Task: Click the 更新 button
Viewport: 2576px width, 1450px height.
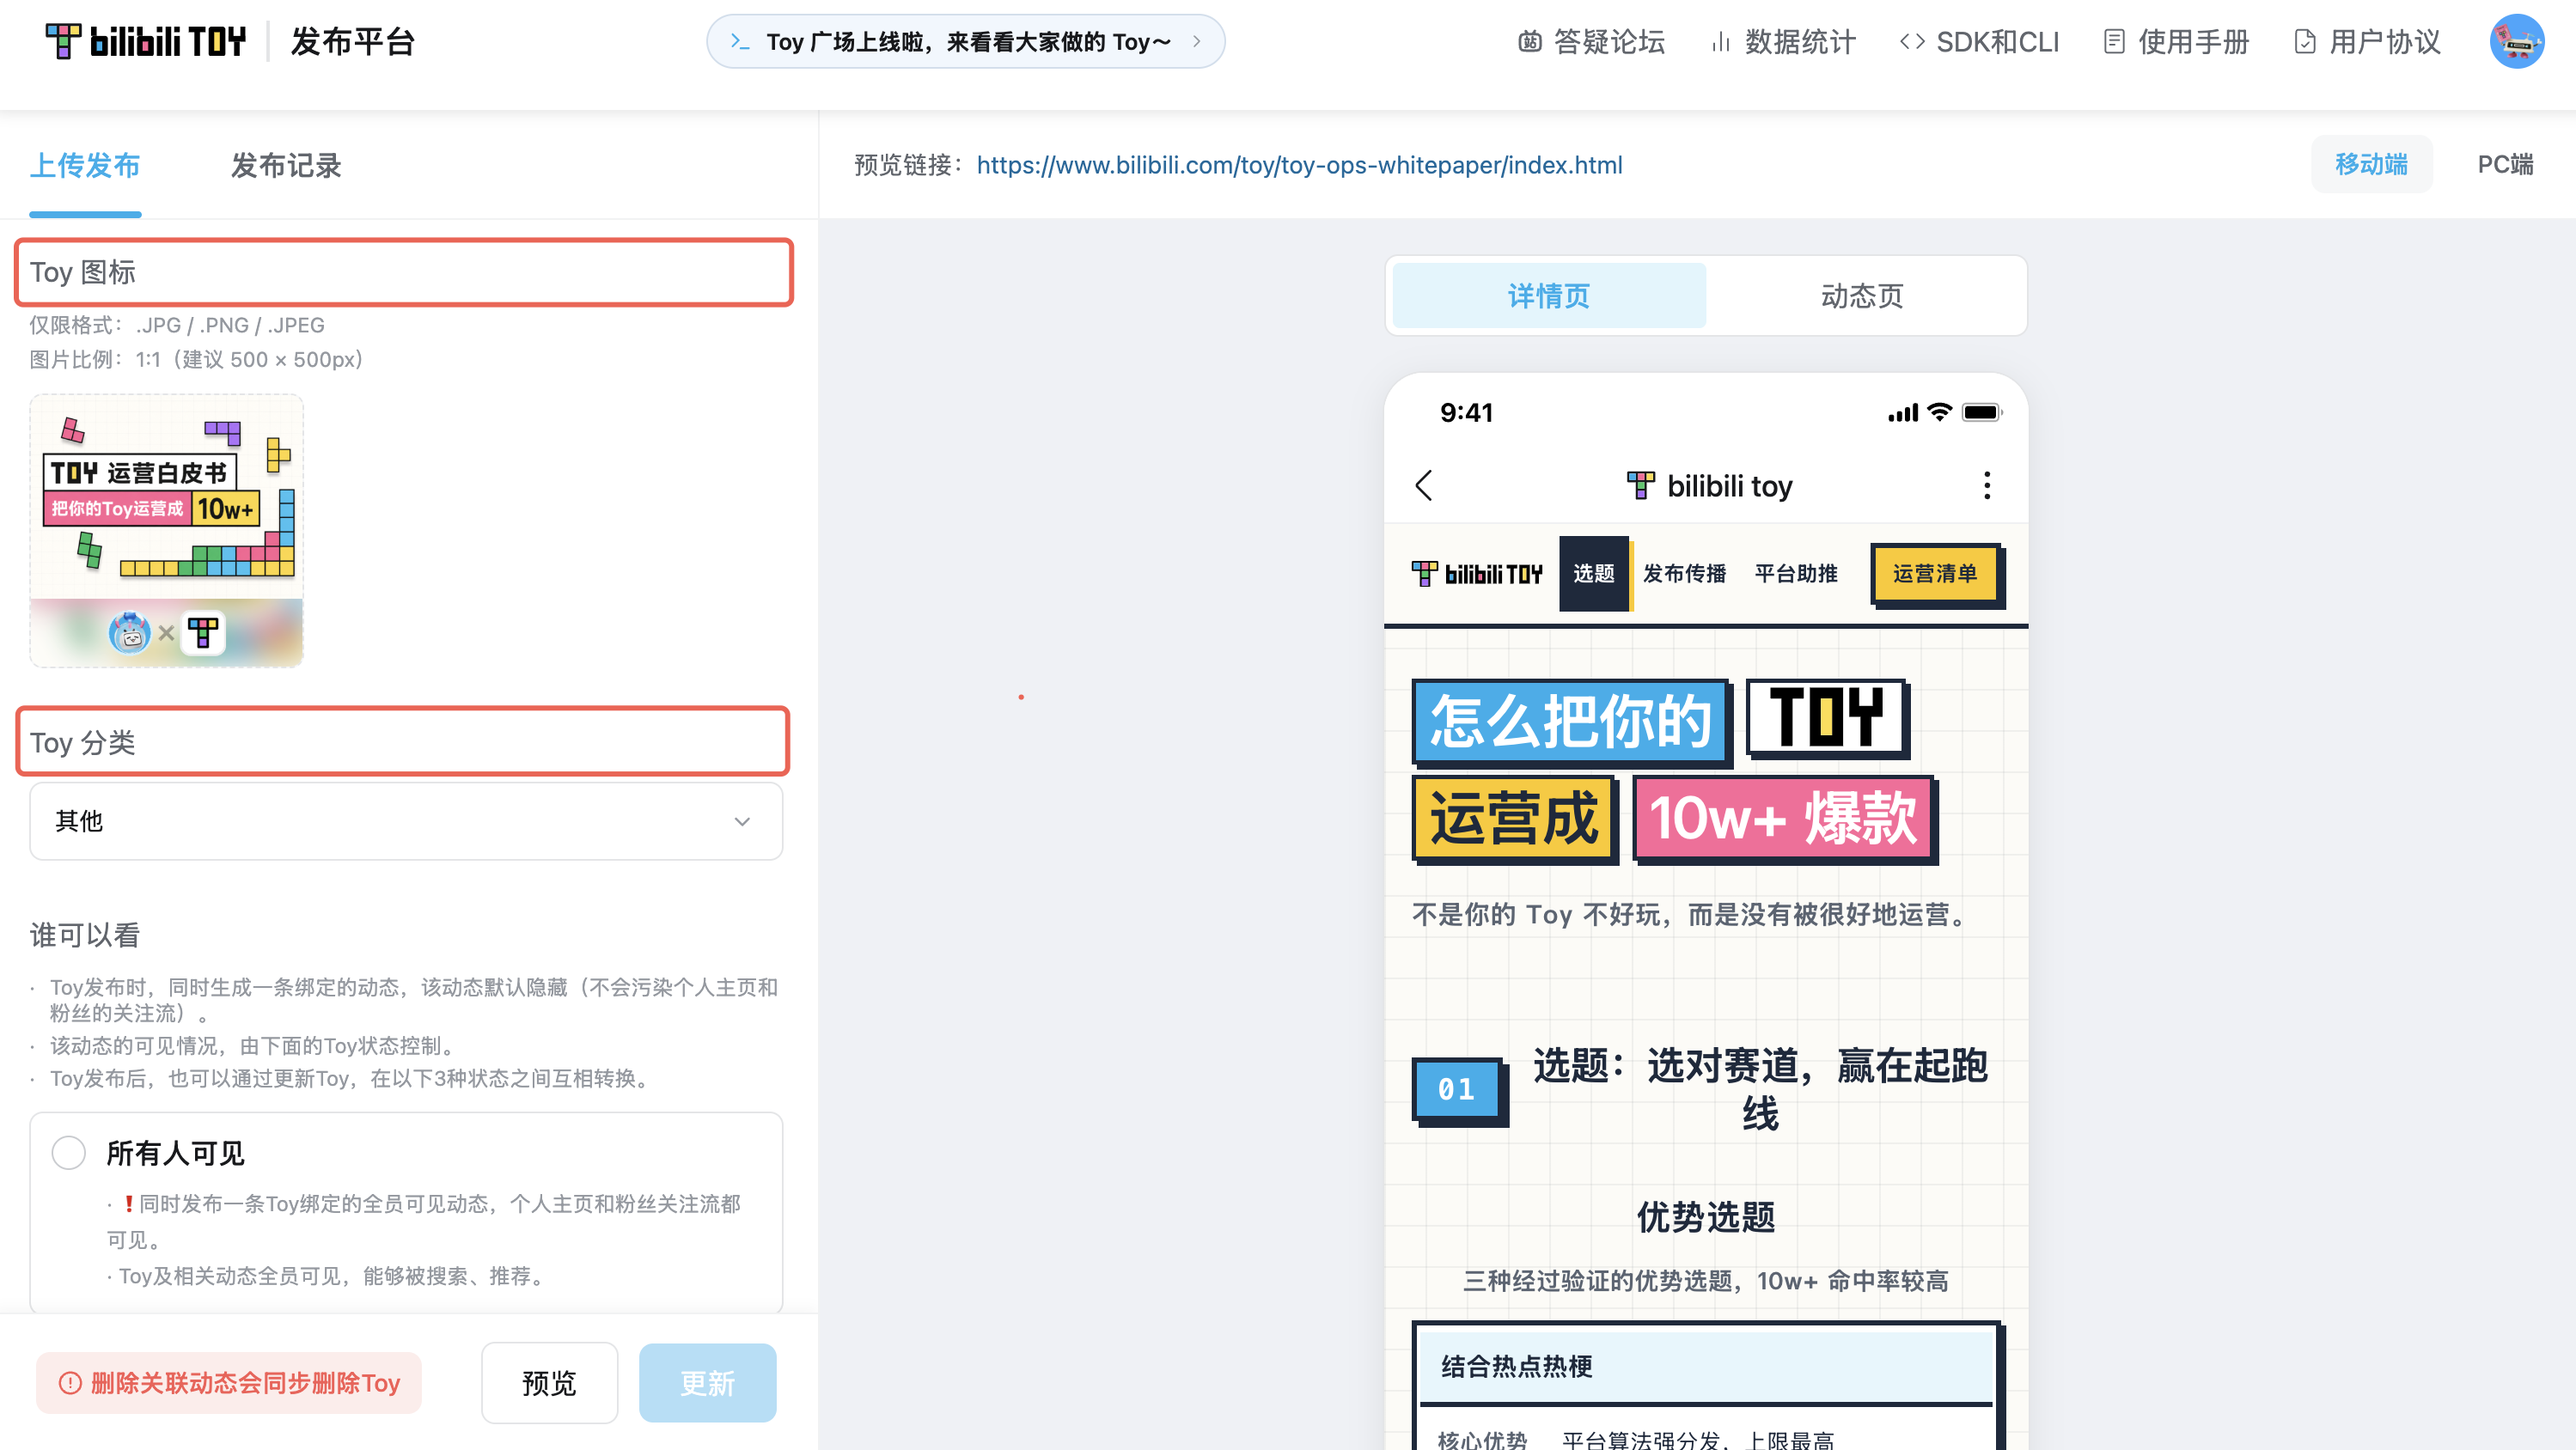Action: [707, 1382]
